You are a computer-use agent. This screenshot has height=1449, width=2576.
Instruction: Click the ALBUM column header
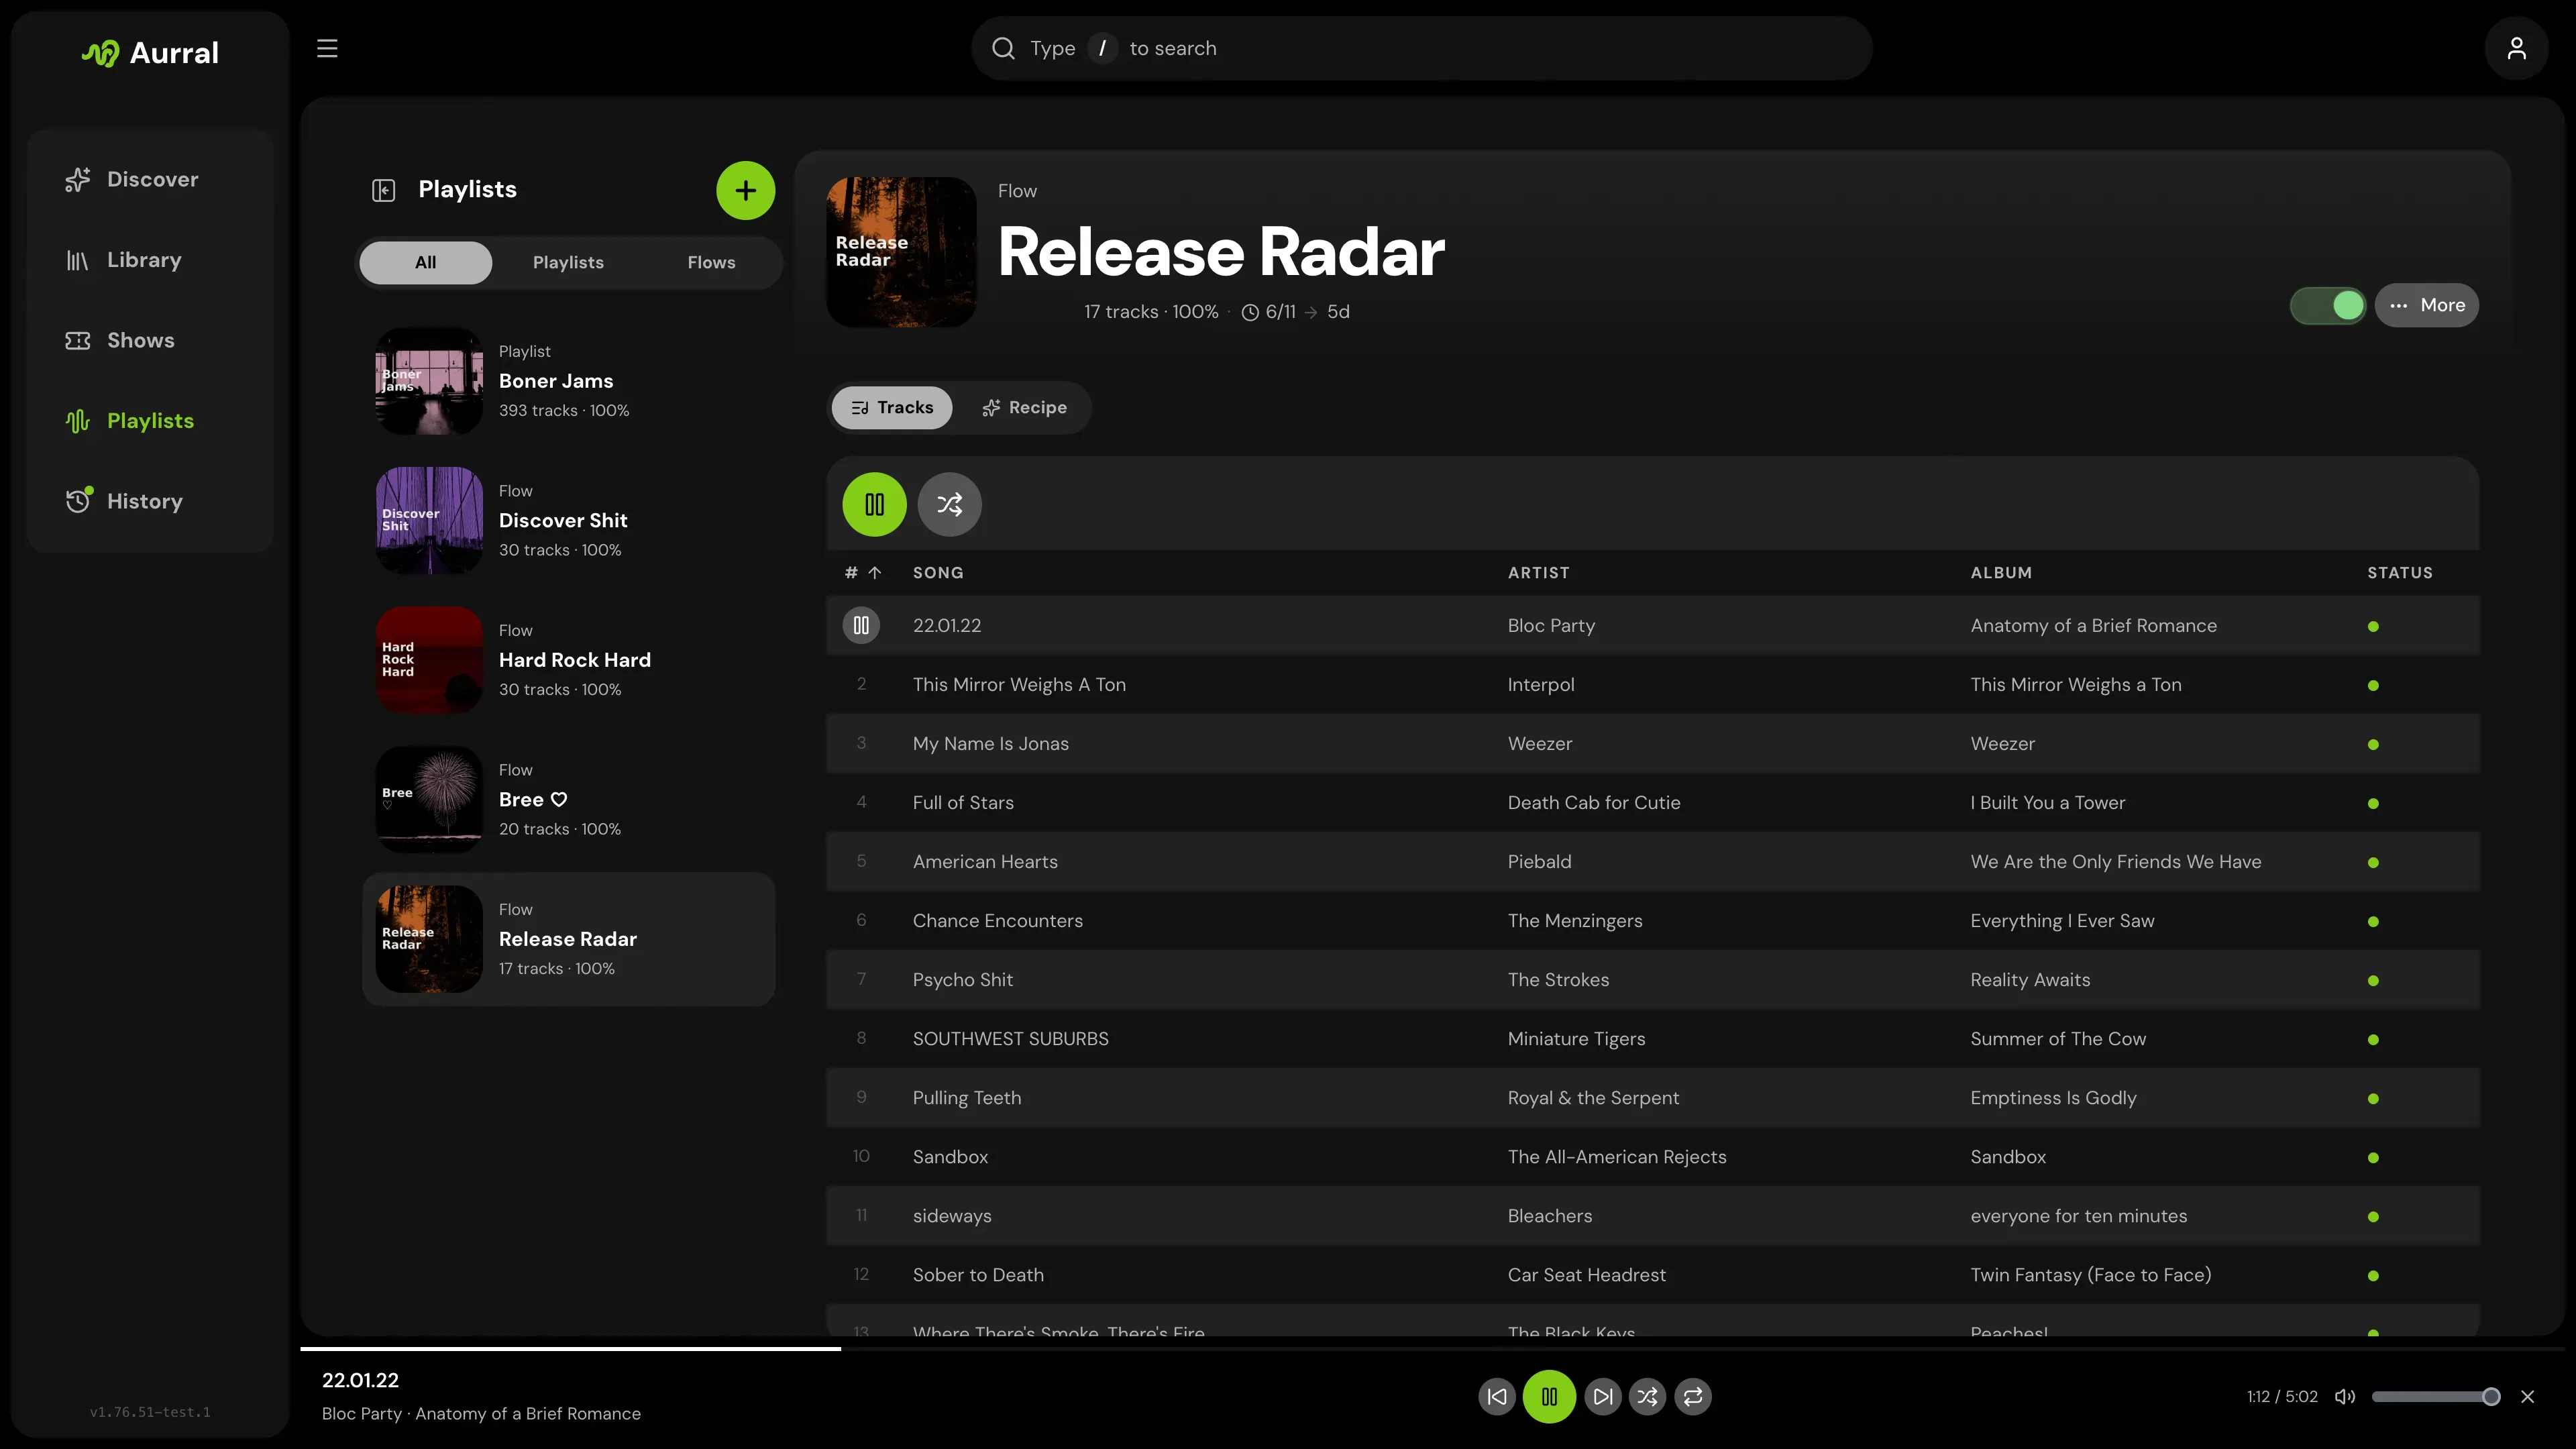tap(2000, 573)
